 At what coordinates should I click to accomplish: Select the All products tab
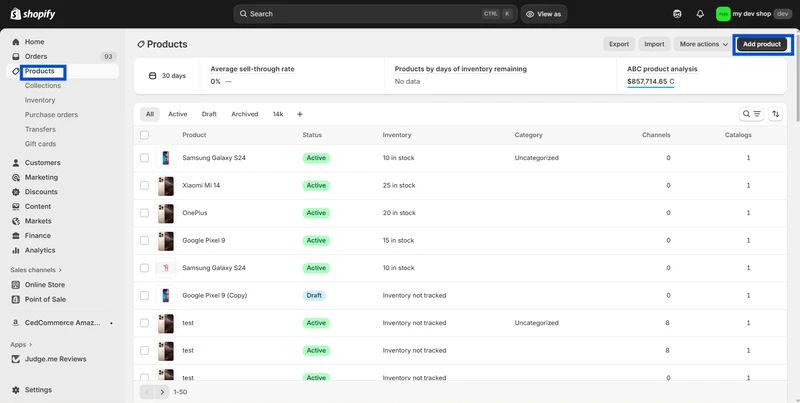(149, 114)
